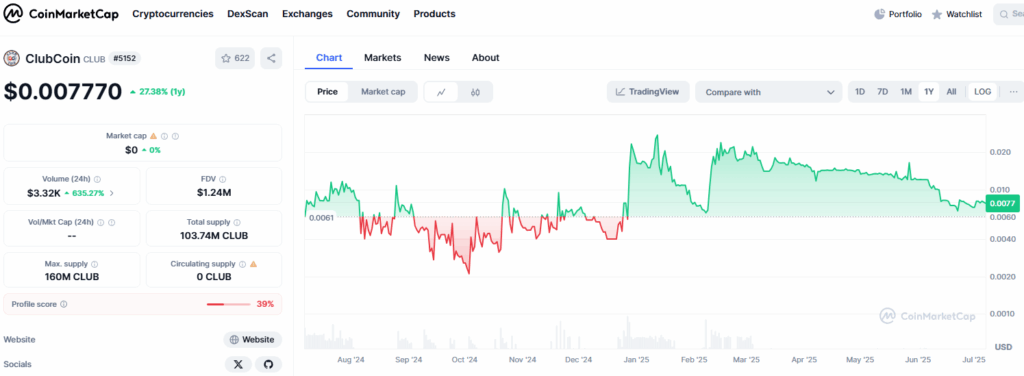Select the Price toggle option
Image resolution: width=1024 pixels, height=376 pixels.
pyautogui.click(x=327, y=92)
